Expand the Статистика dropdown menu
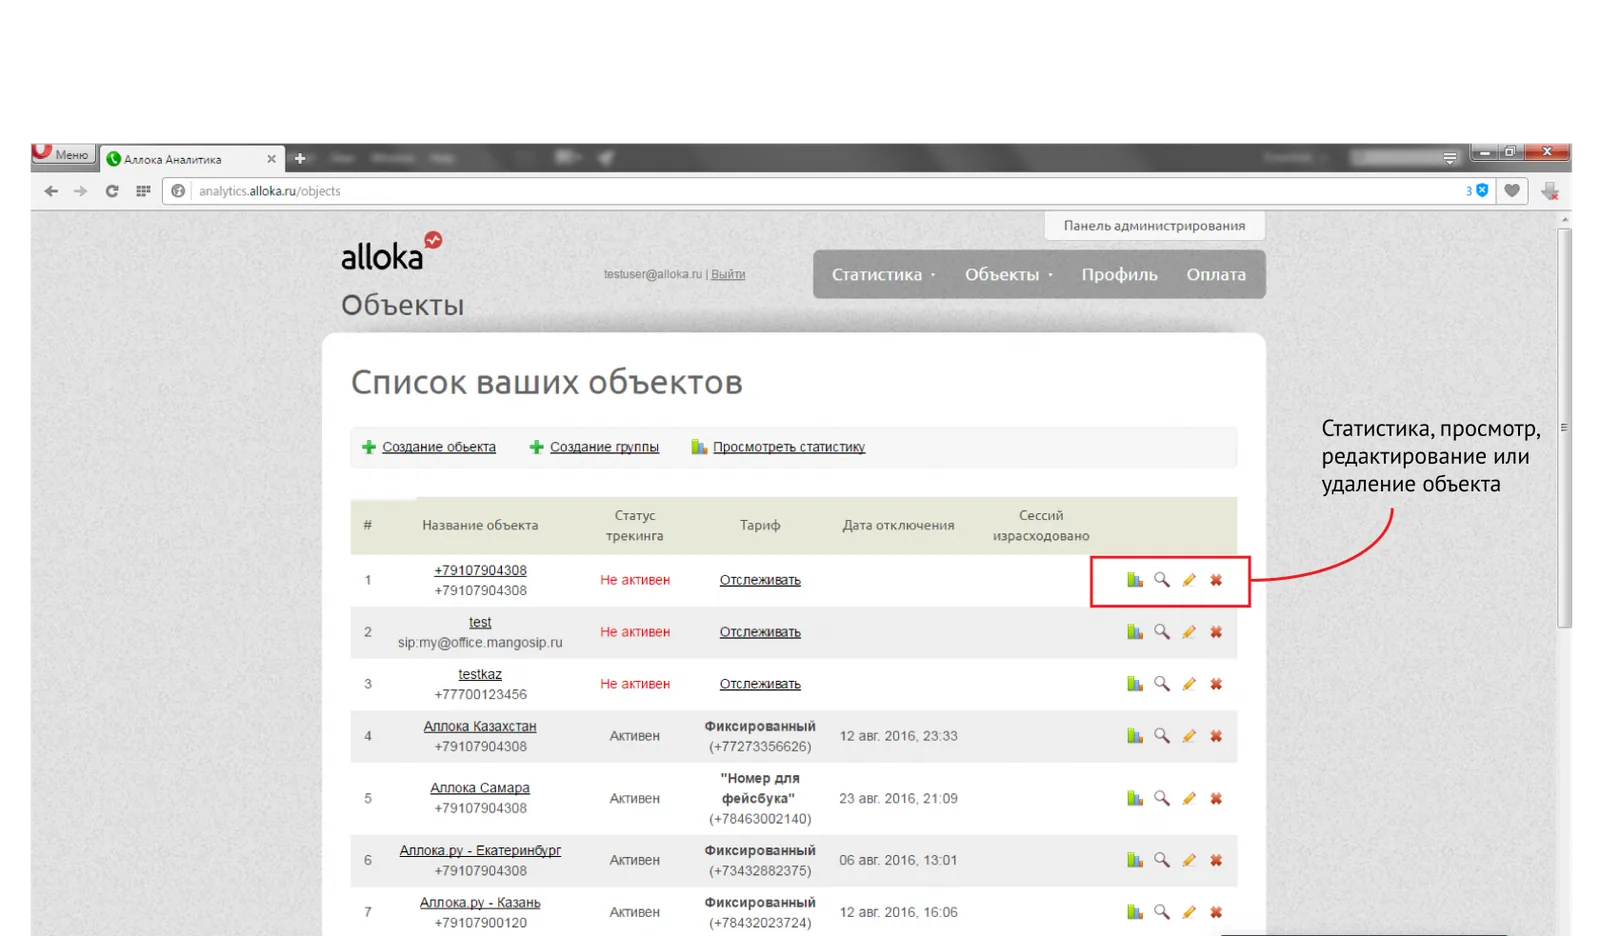Viewport: 1600px width, 936px height. click(x=883, y=274)
